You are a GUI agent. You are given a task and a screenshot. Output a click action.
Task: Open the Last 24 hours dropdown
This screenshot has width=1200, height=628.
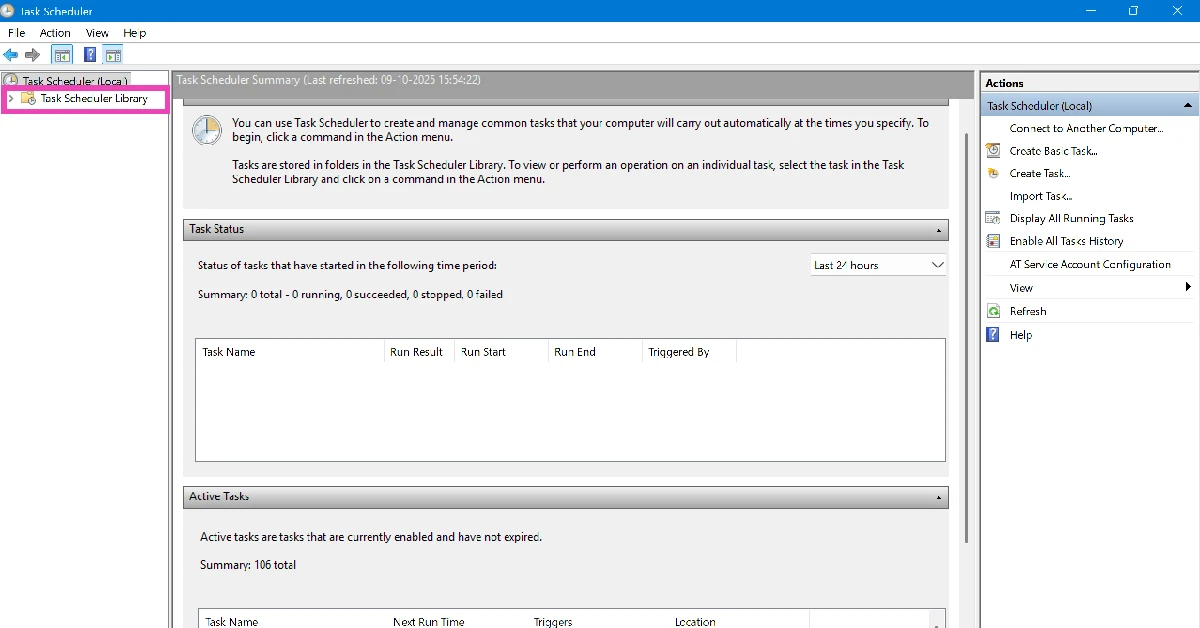click(x=878, y=265)
